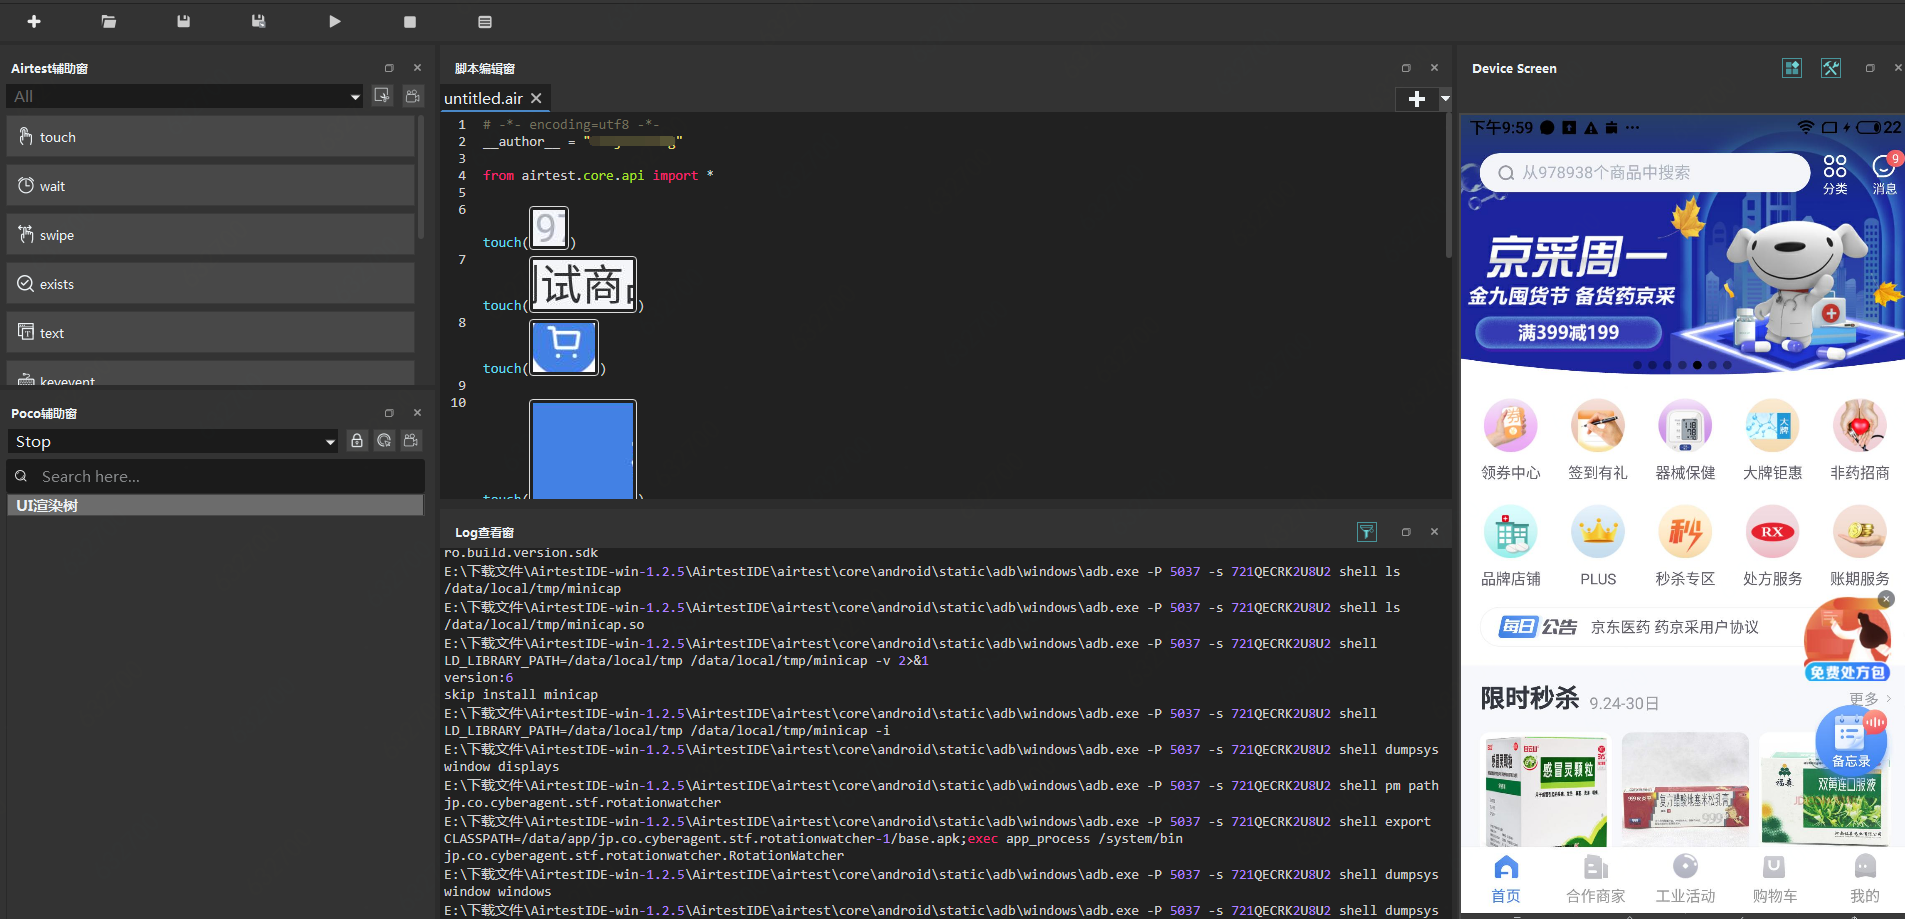
Task: Open the 备忘录 floating button
Action: coord(1851,740)
